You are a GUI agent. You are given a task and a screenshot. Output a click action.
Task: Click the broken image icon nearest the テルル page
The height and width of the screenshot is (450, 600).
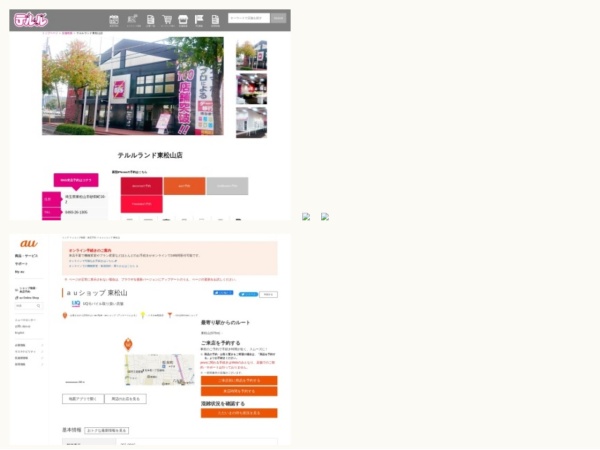click(x=306, y=217)
